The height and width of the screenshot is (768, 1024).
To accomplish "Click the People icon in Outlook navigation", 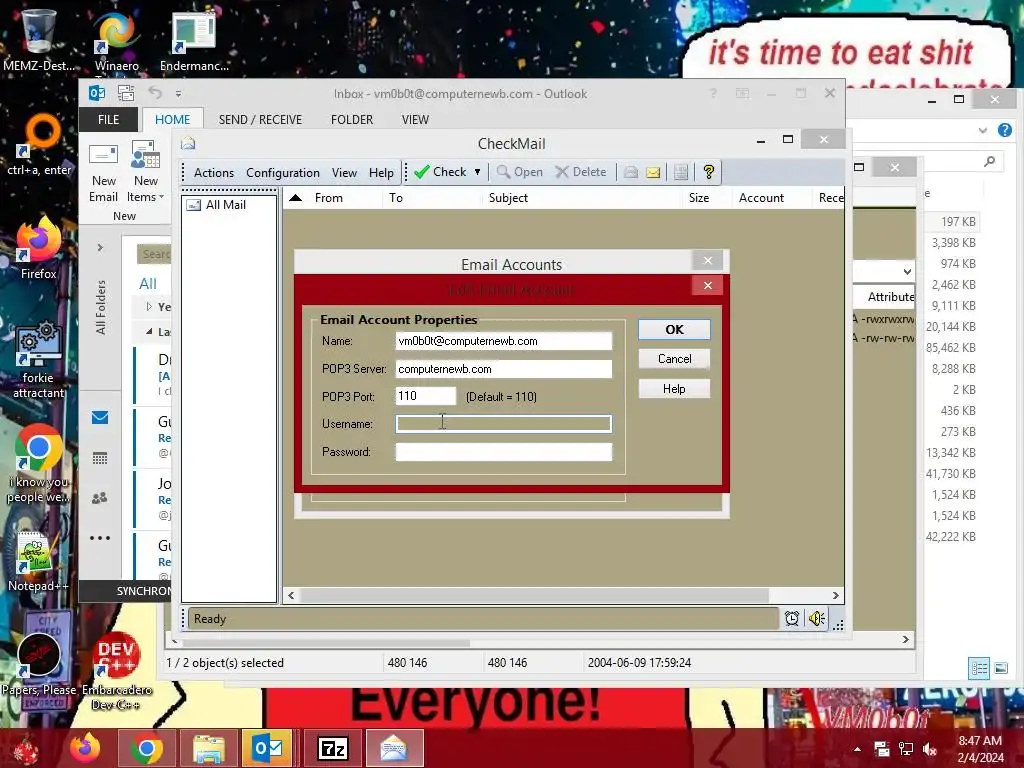I will click(100, 498).
